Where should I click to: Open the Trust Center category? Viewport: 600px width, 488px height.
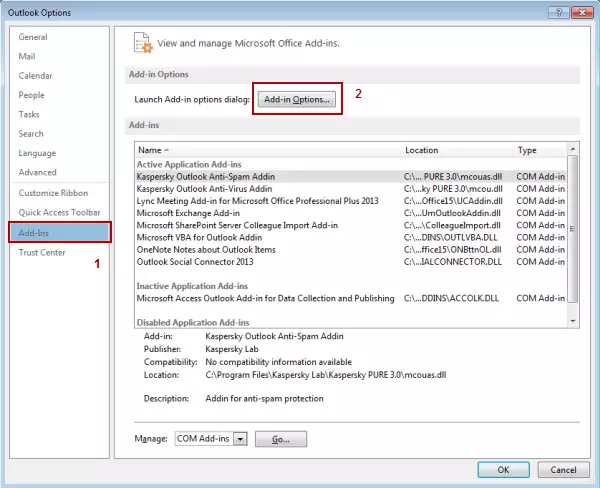[42, 252]
